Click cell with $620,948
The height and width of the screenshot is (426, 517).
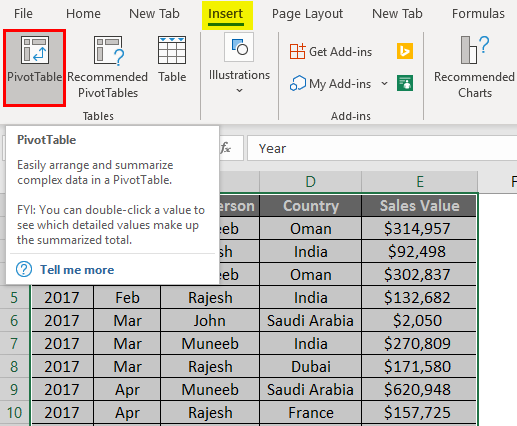419,389
